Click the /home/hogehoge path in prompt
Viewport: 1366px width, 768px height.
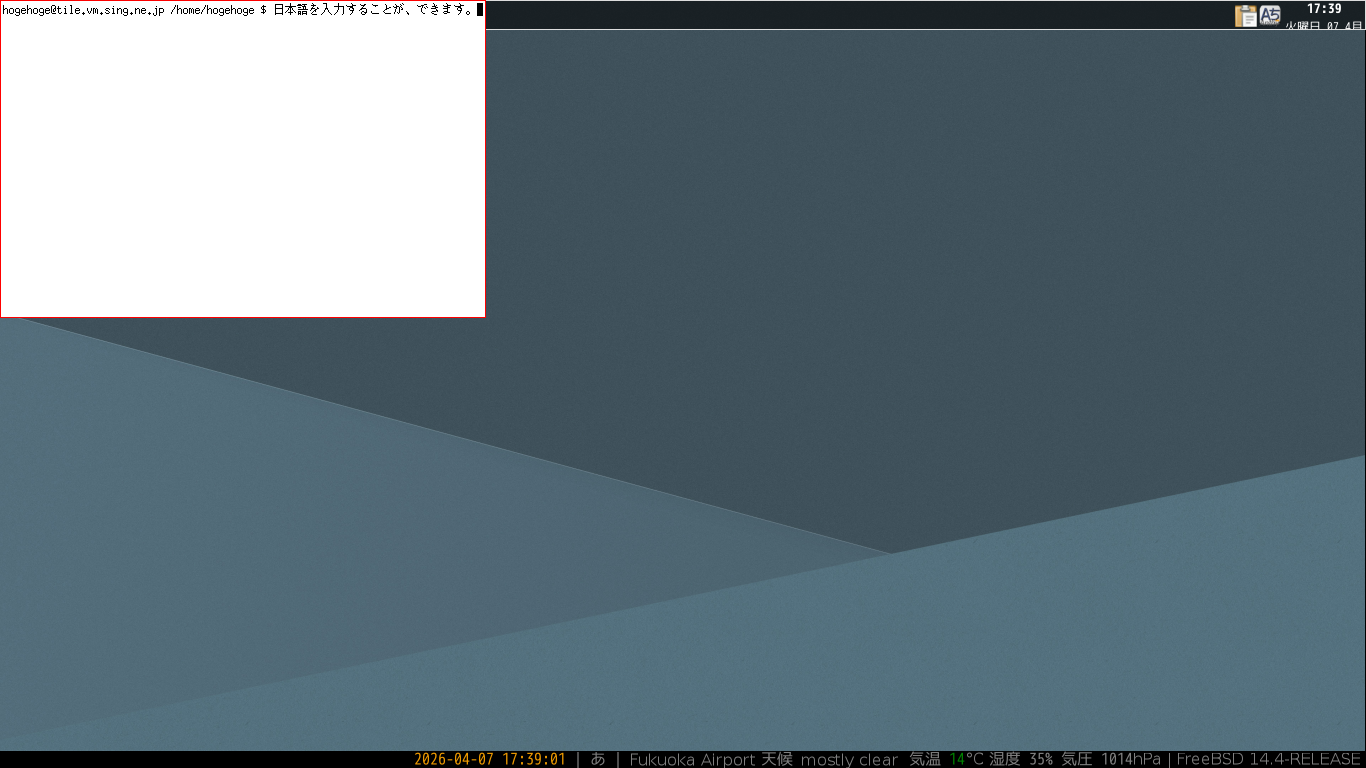[x=212, y=10]
